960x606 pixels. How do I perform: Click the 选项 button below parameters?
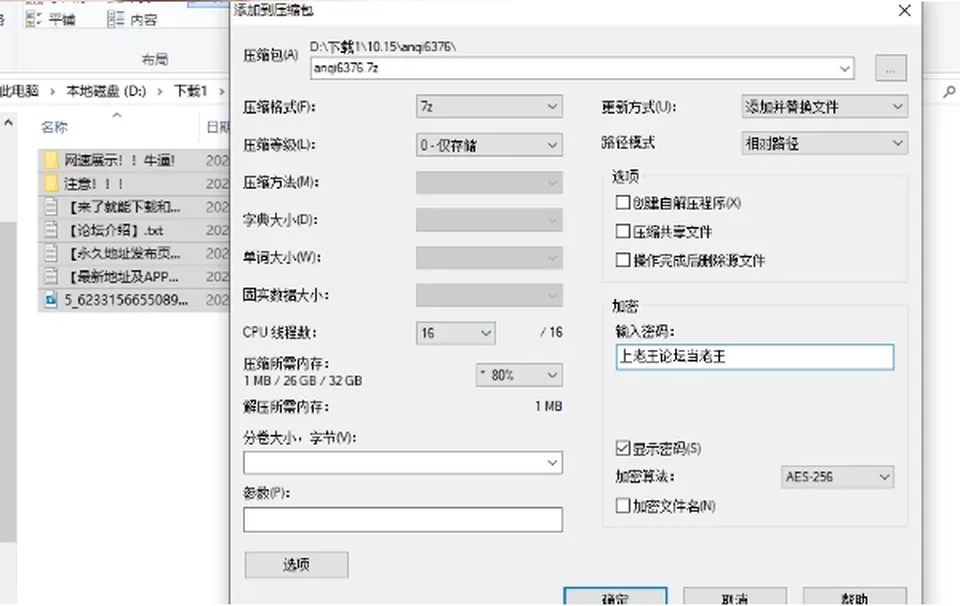297,565
